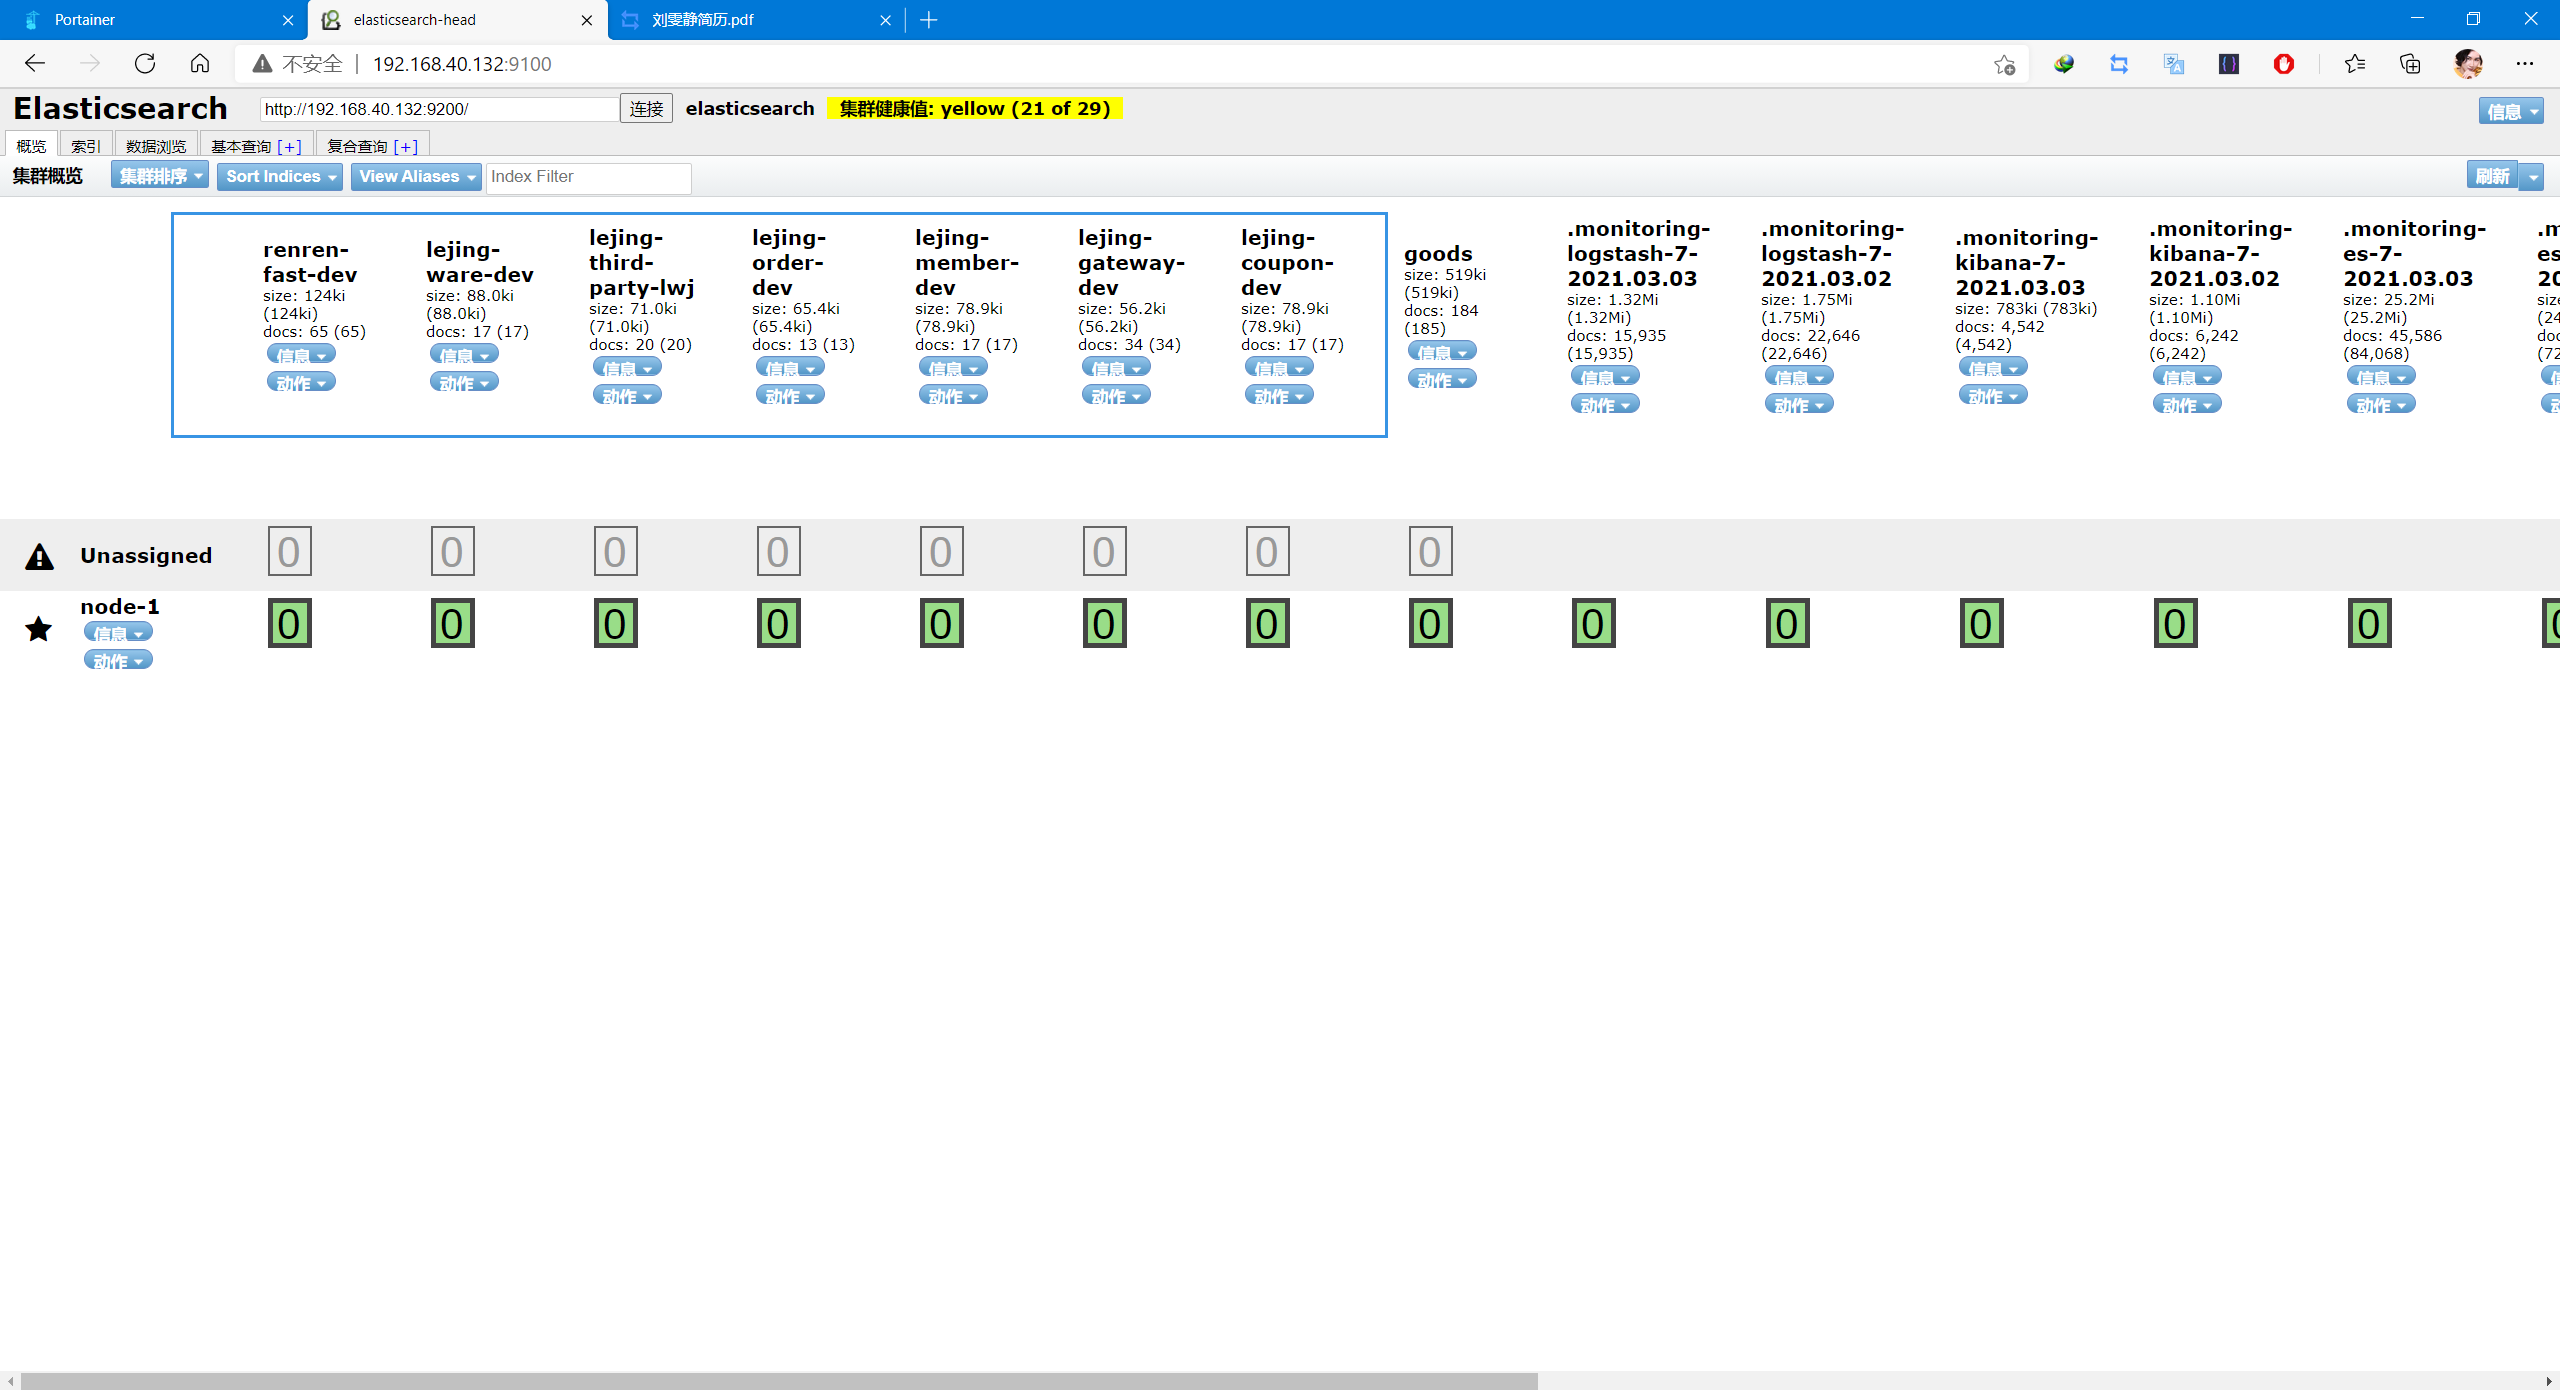Screen dimensions: 2560x1390
Task: Open 信息 dropdown for goods index
Action: coord(1442,352)
